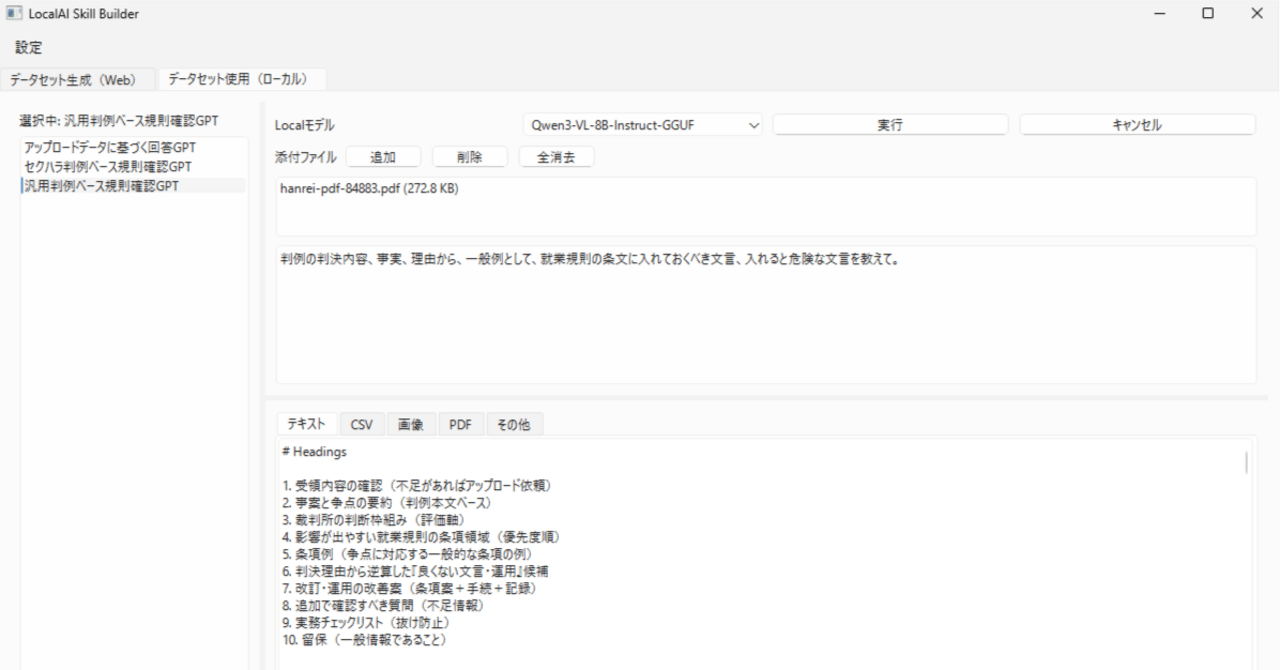The image size is (1280, 670).
Task: Open the 設定 menu
Action: pyautogui.click(x=28, y=47)
